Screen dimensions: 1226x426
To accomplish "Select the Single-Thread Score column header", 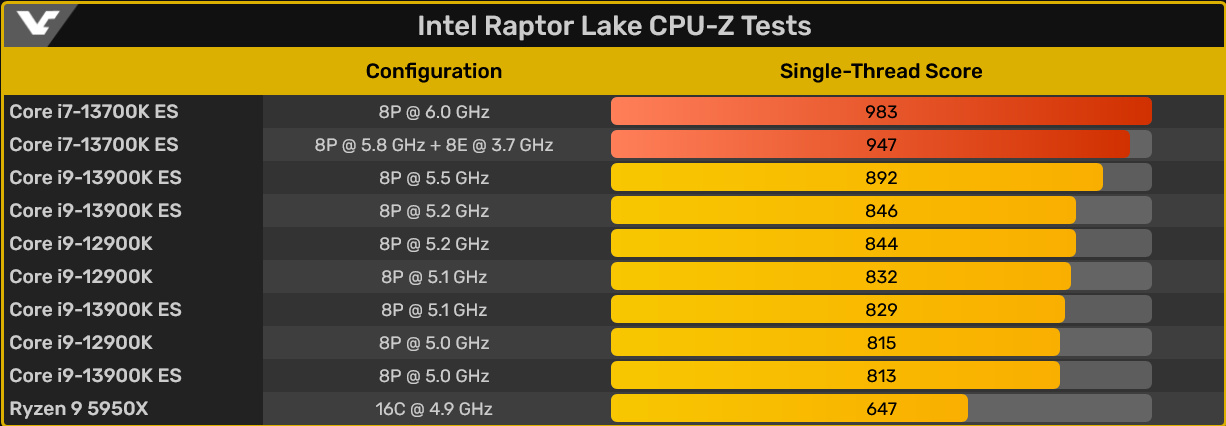I will pyautogui.click(x=880, y=71).
